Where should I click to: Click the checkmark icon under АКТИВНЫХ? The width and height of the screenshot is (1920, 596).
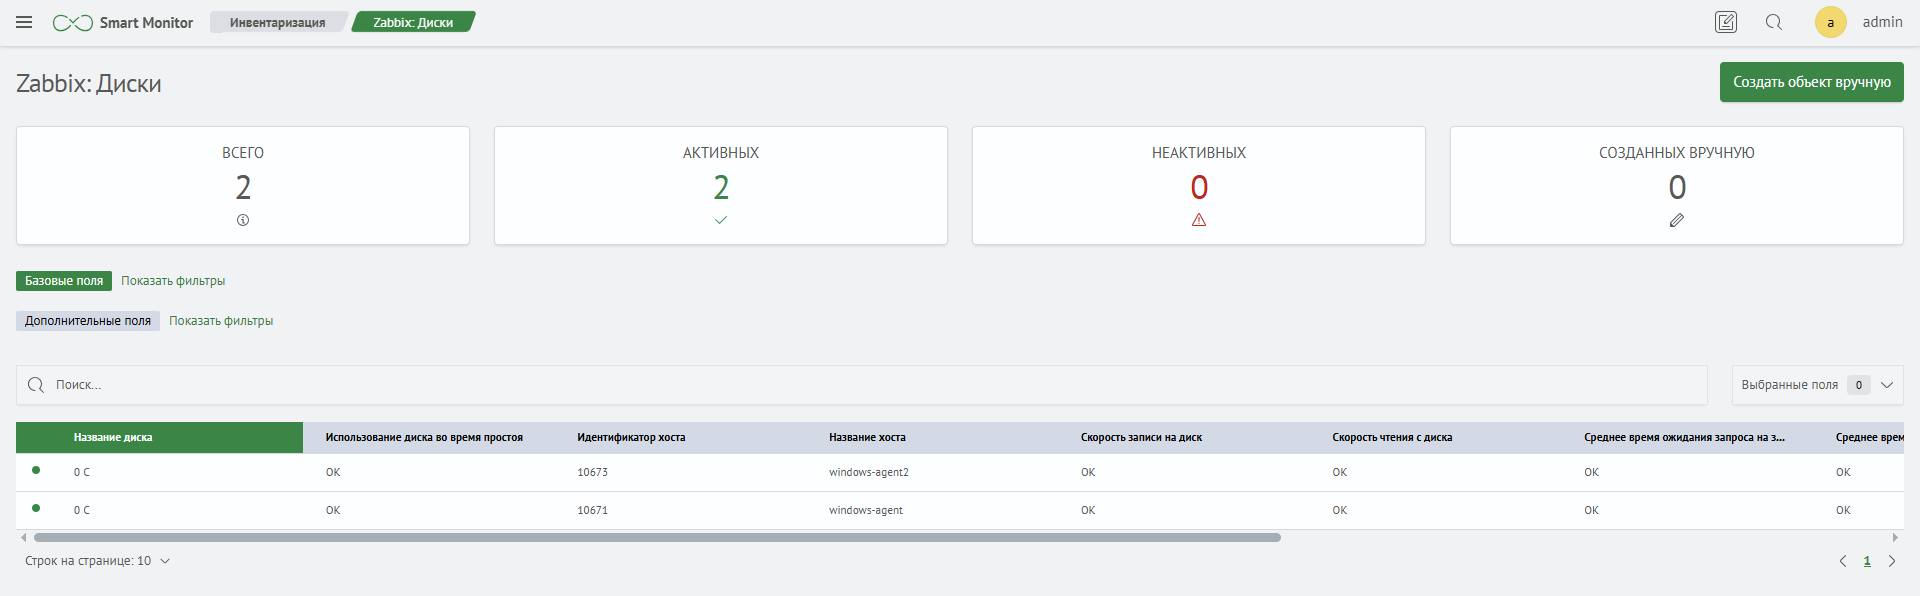(x=721, y=220)
